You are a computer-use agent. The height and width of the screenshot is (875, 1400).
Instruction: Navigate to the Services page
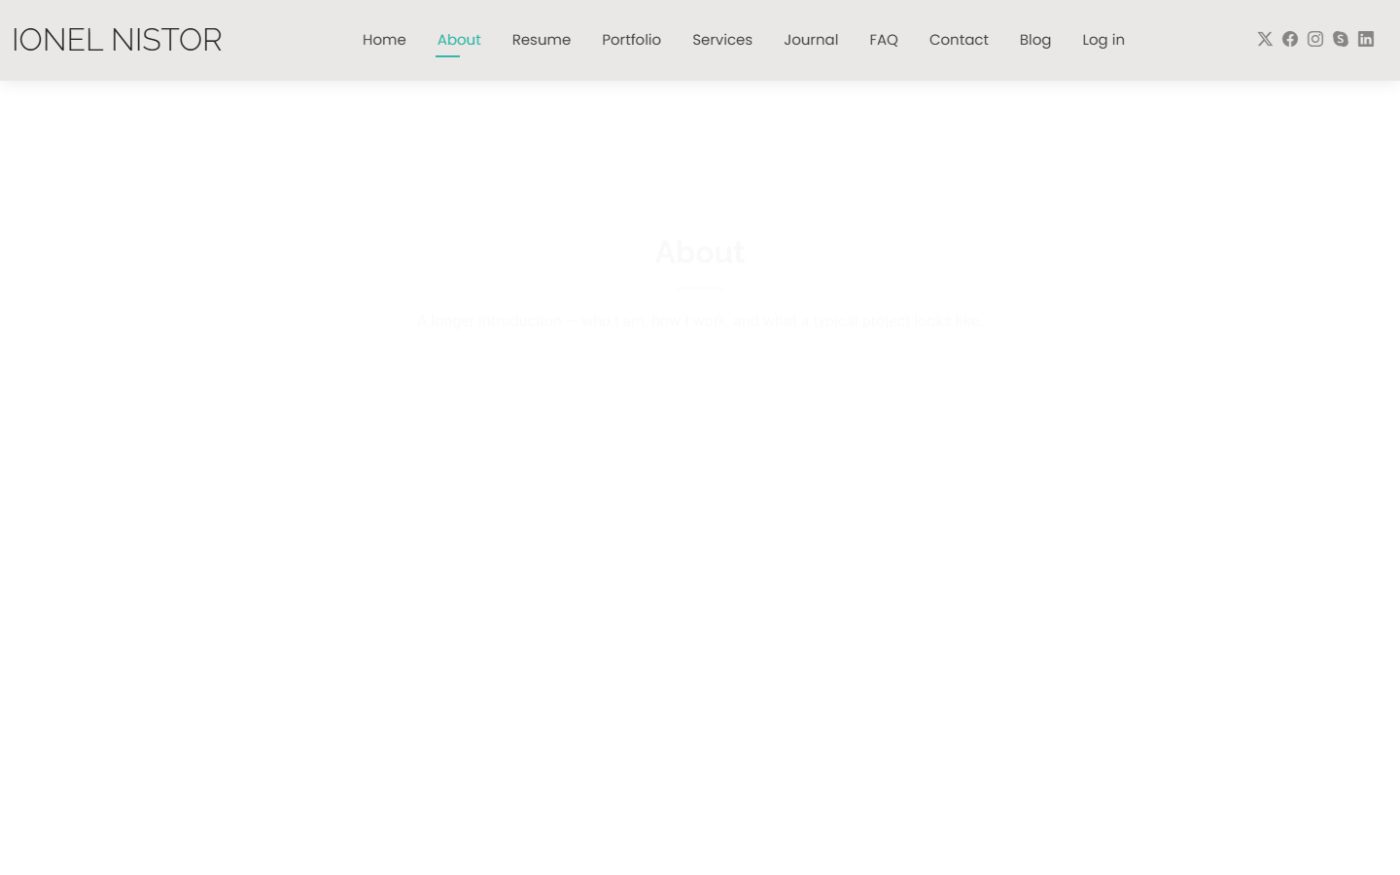(722, 40)
